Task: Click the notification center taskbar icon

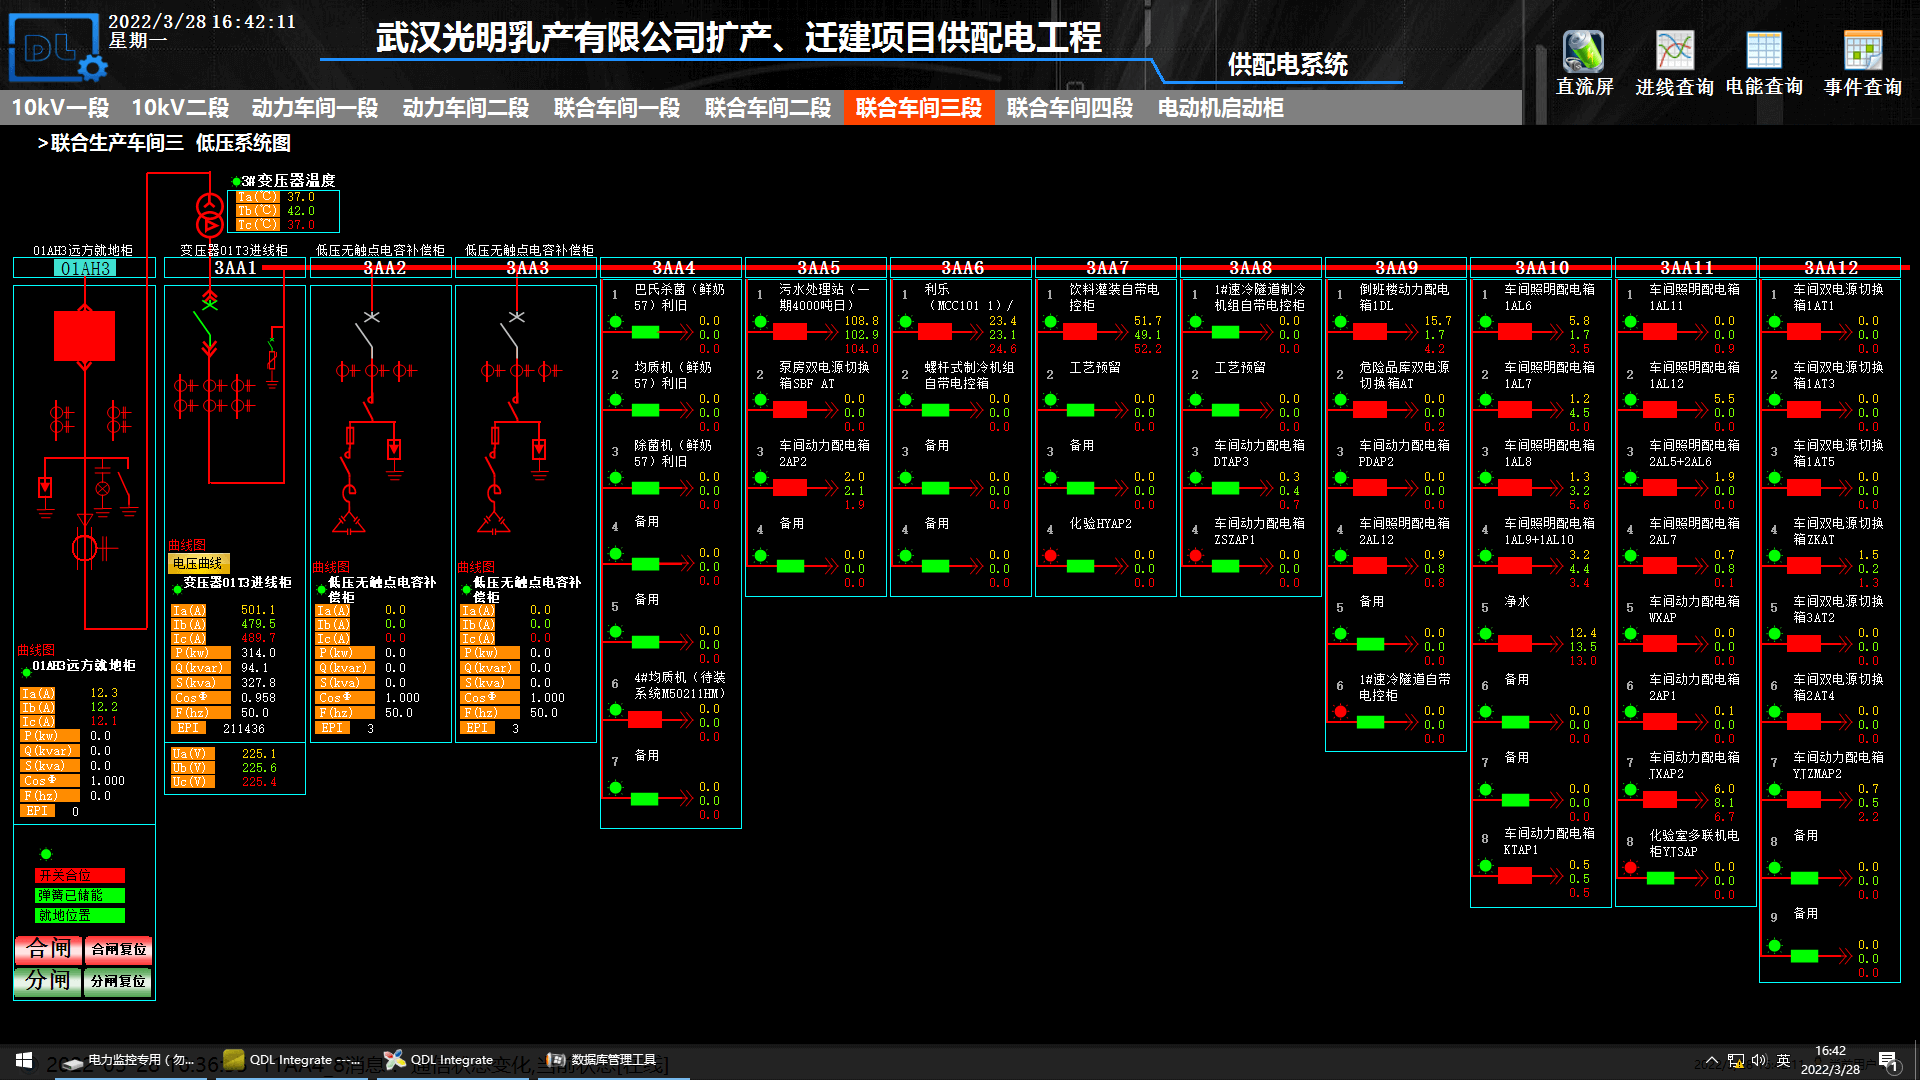Action: coord(1888,1060)
